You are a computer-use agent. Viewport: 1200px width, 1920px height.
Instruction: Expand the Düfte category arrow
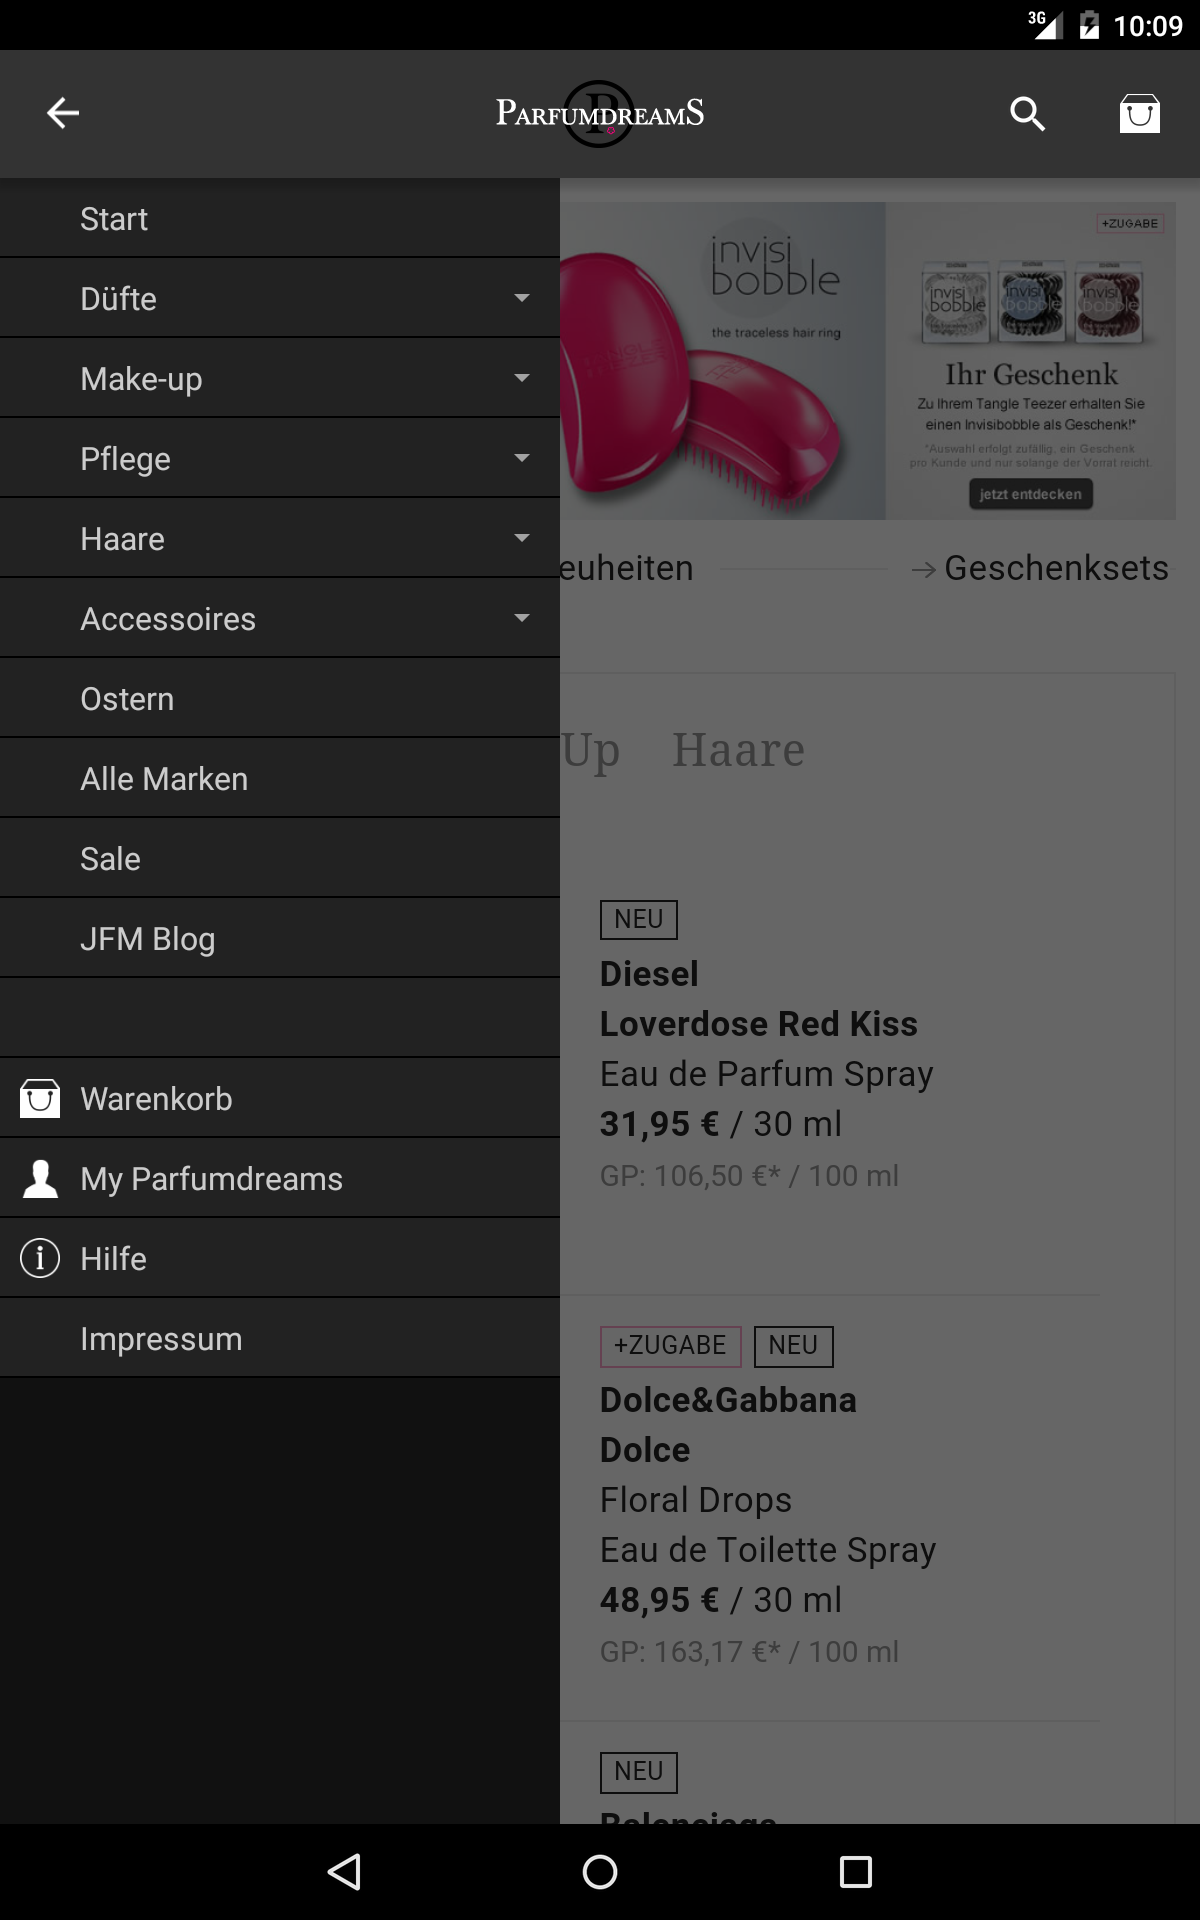[521, 298]
